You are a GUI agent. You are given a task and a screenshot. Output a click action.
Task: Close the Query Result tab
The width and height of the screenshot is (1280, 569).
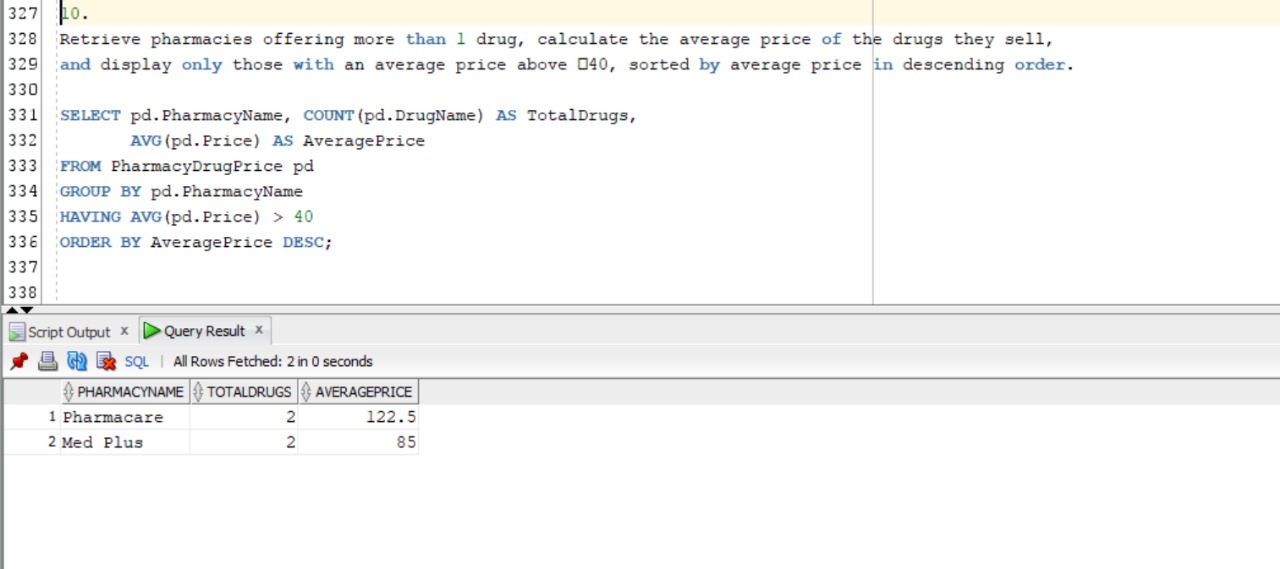(x=258, y=330)
